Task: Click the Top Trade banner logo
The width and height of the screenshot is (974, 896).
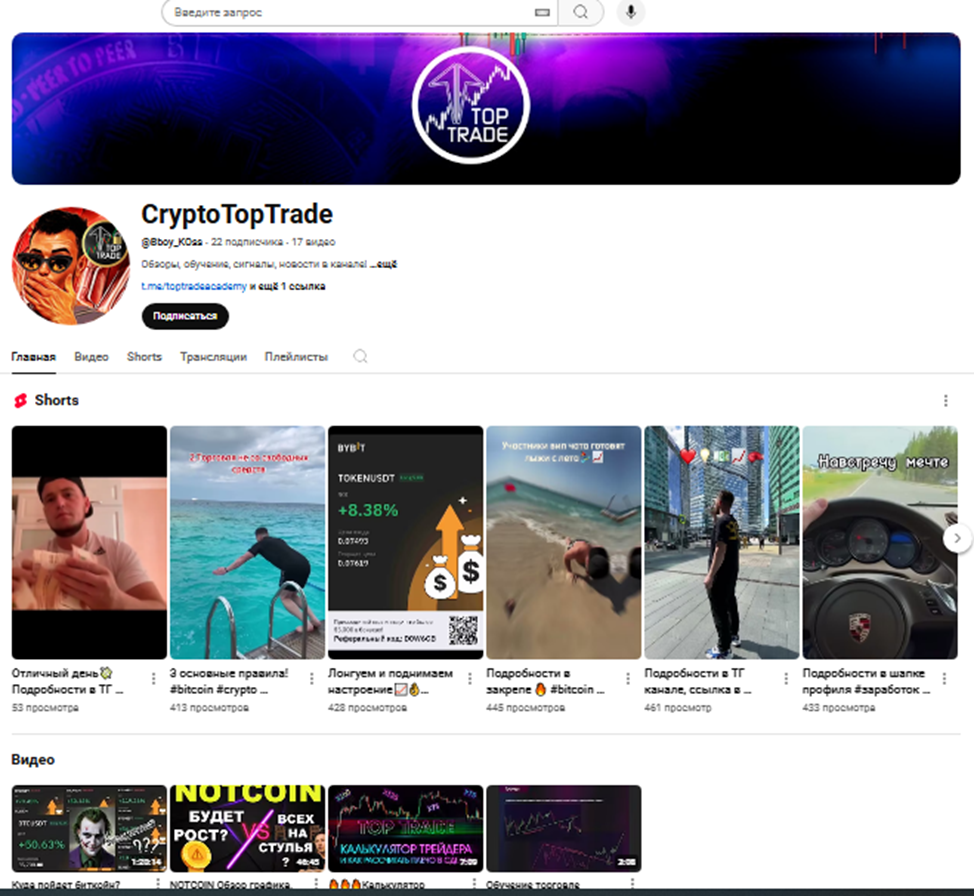Action: [x=470, y=106]
